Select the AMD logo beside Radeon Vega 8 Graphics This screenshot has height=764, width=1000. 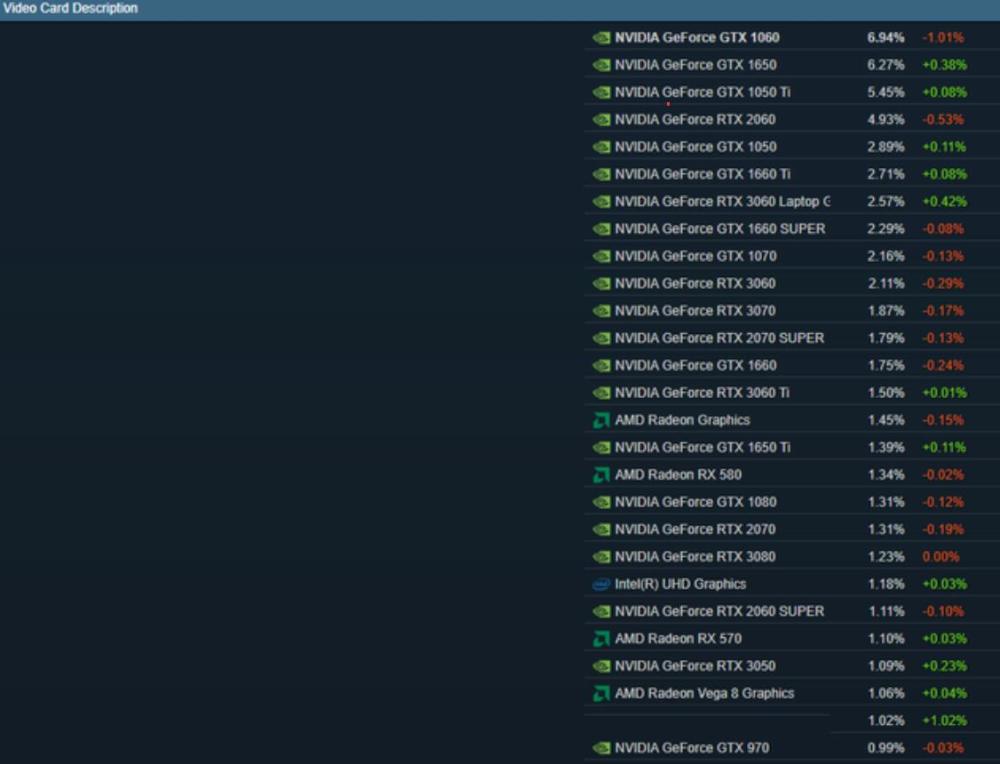pyautogui.click(x=601, y=694)
